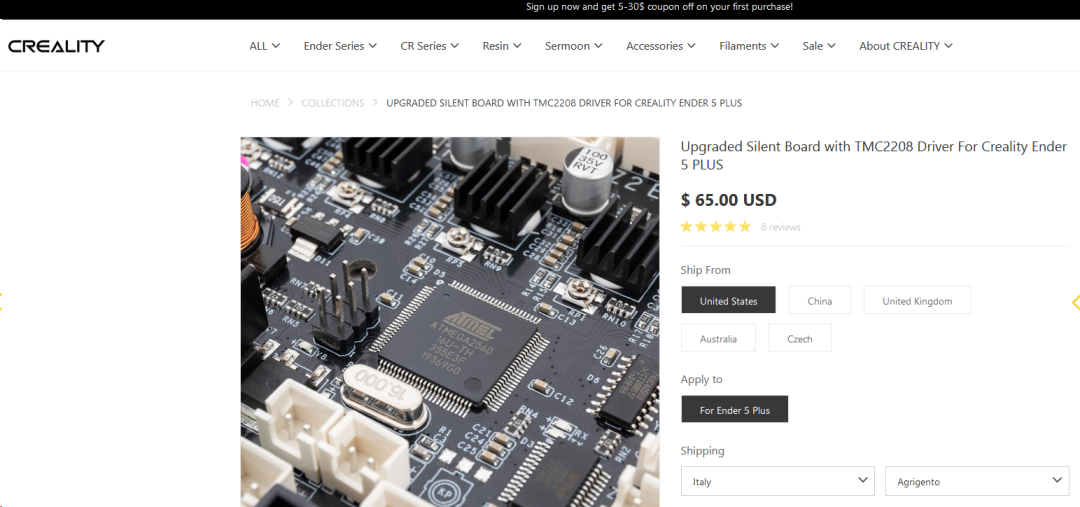Click the breadcrumb arrow after HOME
The height and width of the screenshot is (507, 1080).
tap(290, 103)
